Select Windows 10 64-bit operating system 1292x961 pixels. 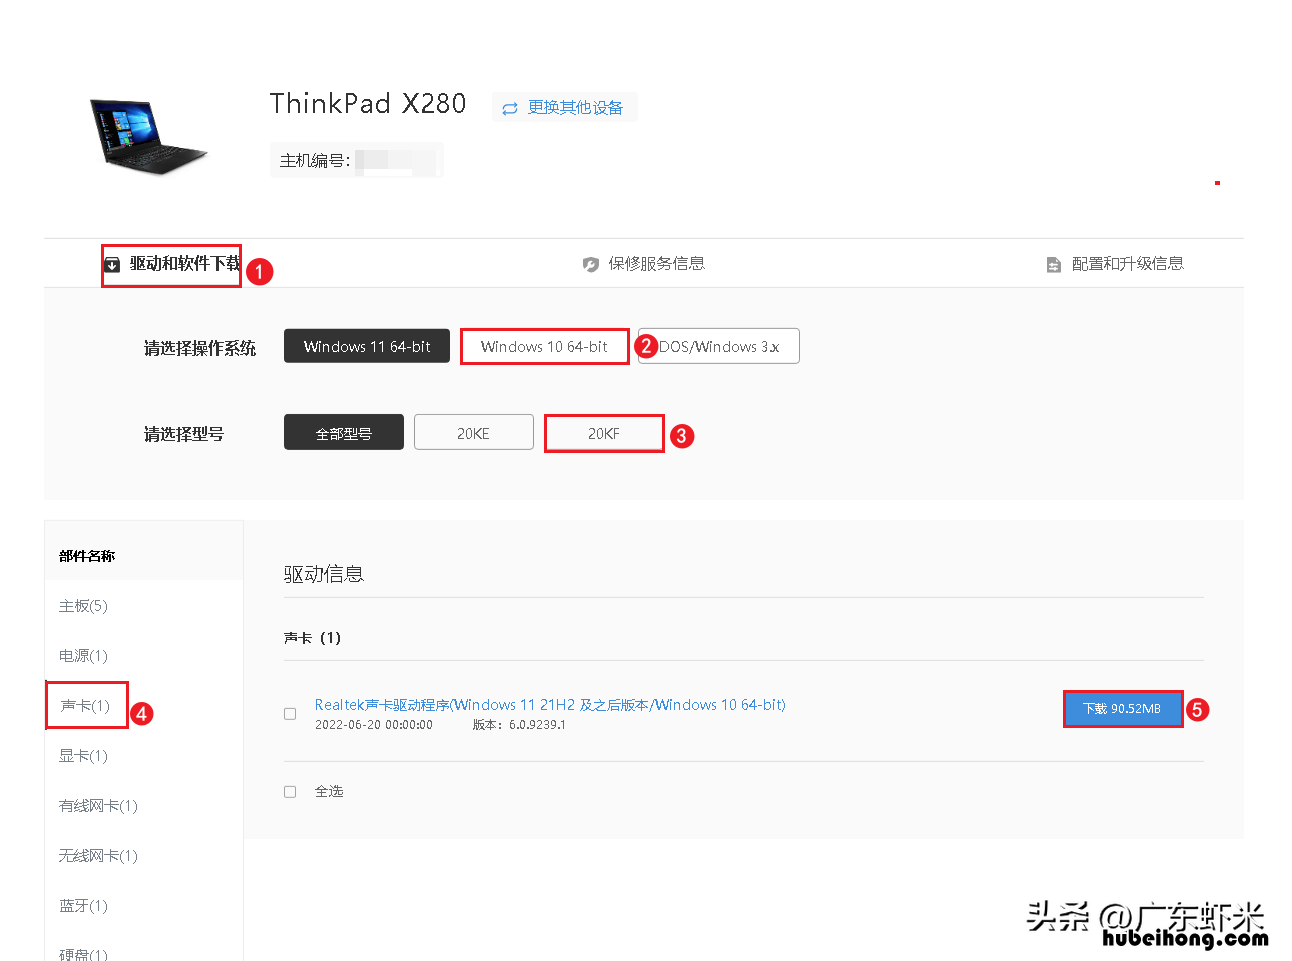[x=544, y=346]
